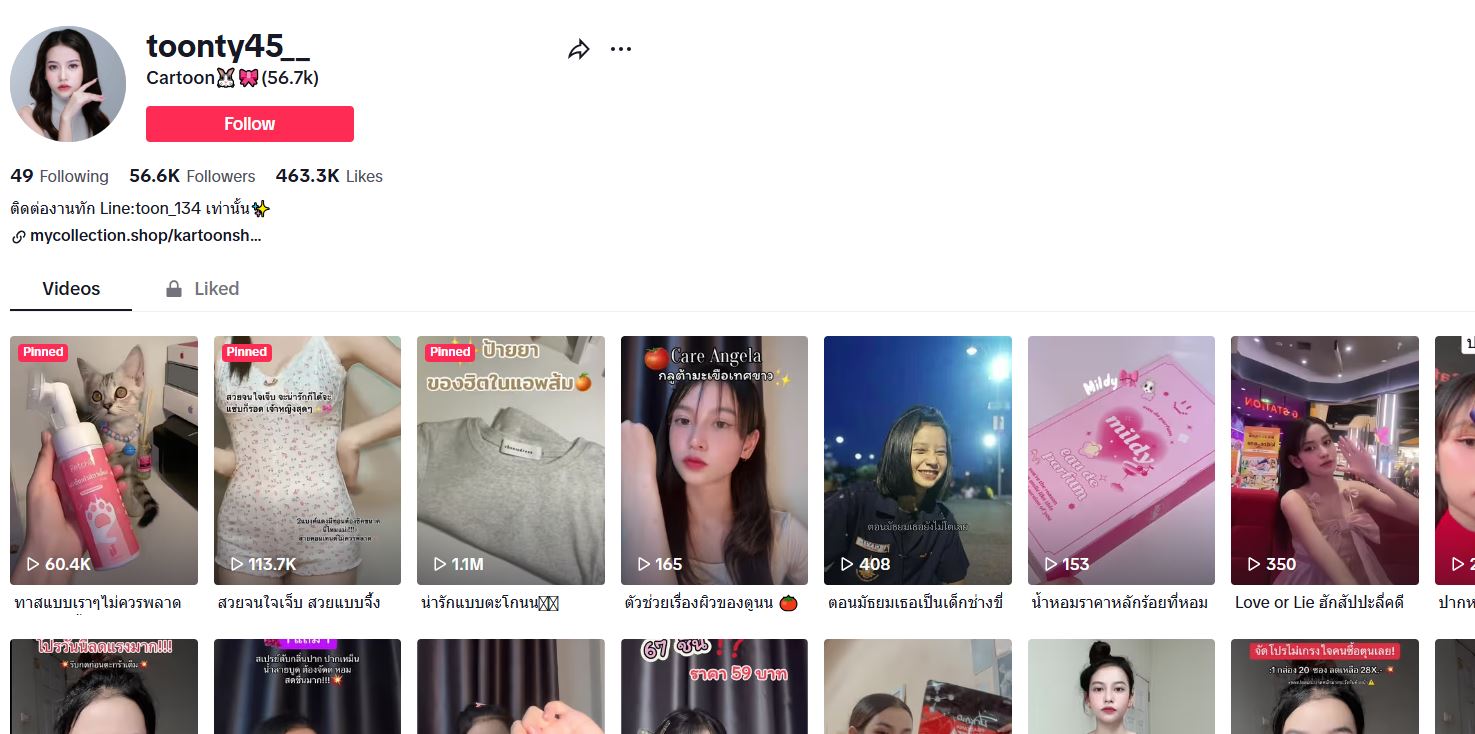Click play icon on 408 video

point(848,564)
